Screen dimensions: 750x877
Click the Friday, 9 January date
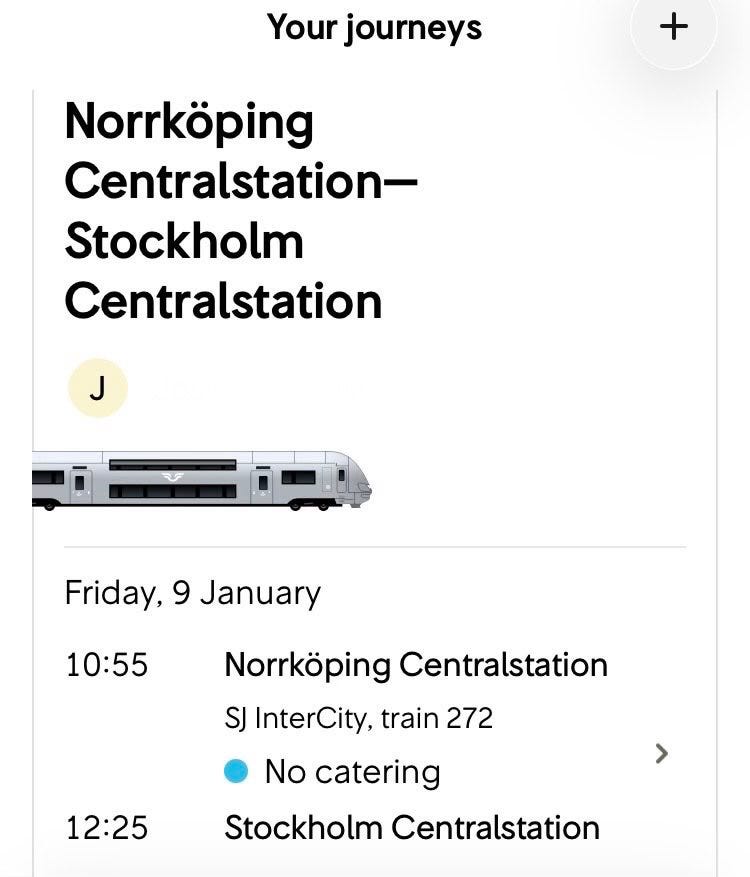tap(192, 593)
